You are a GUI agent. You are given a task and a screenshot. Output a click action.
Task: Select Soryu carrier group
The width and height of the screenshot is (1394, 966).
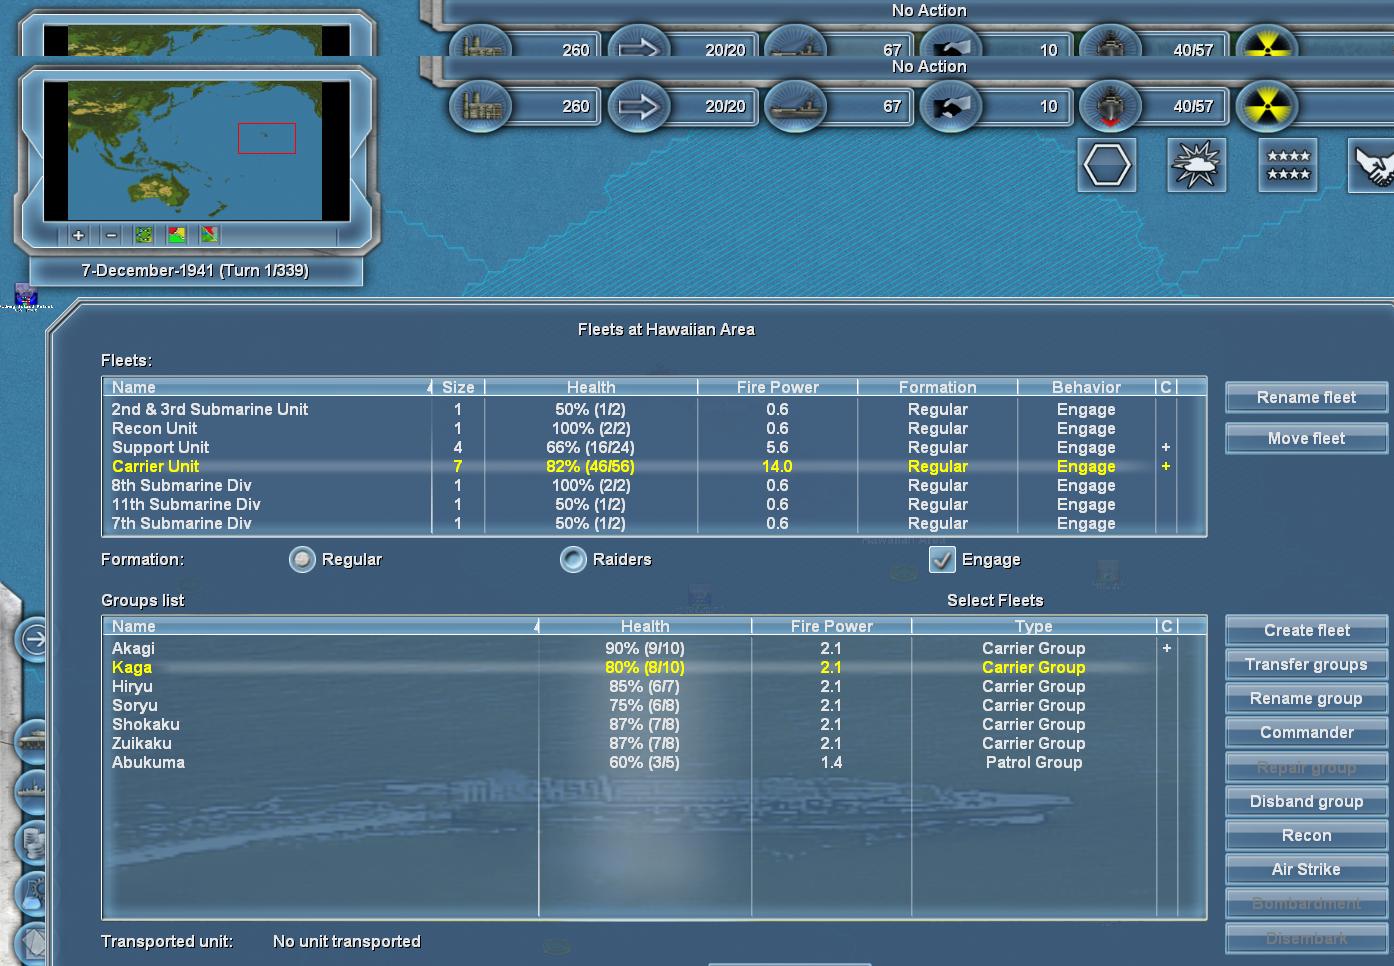[x=654, y=705]
